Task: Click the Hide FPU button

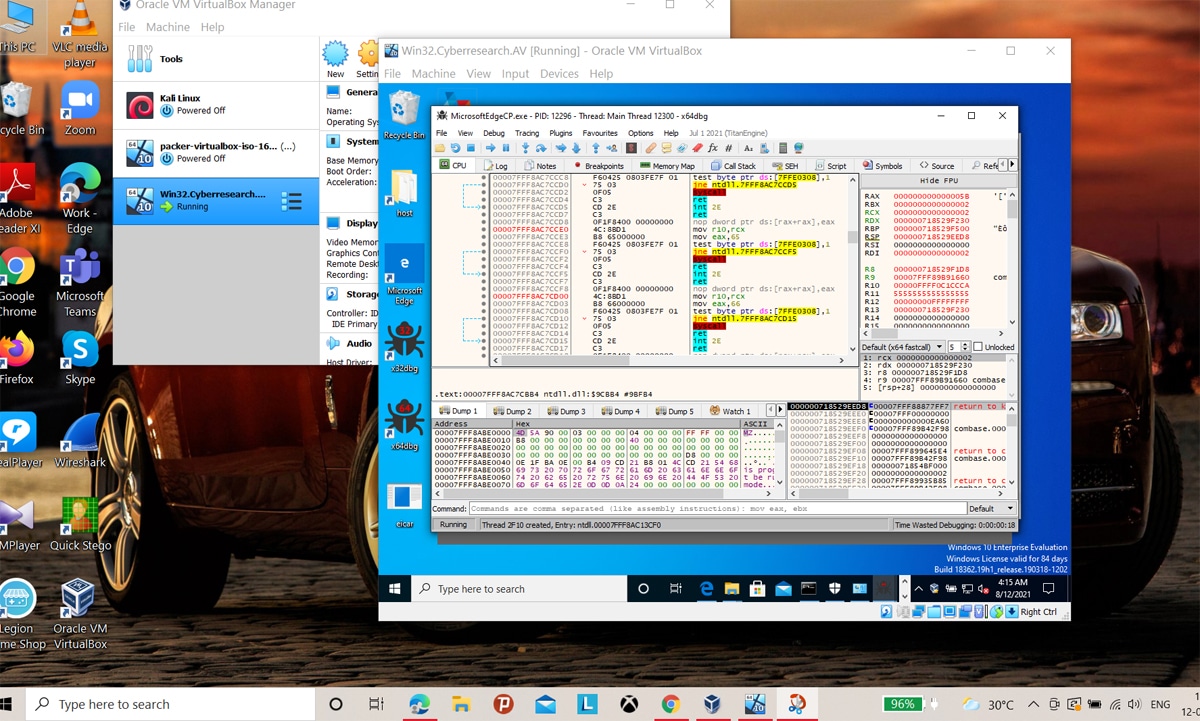Action: click(937, 180)
